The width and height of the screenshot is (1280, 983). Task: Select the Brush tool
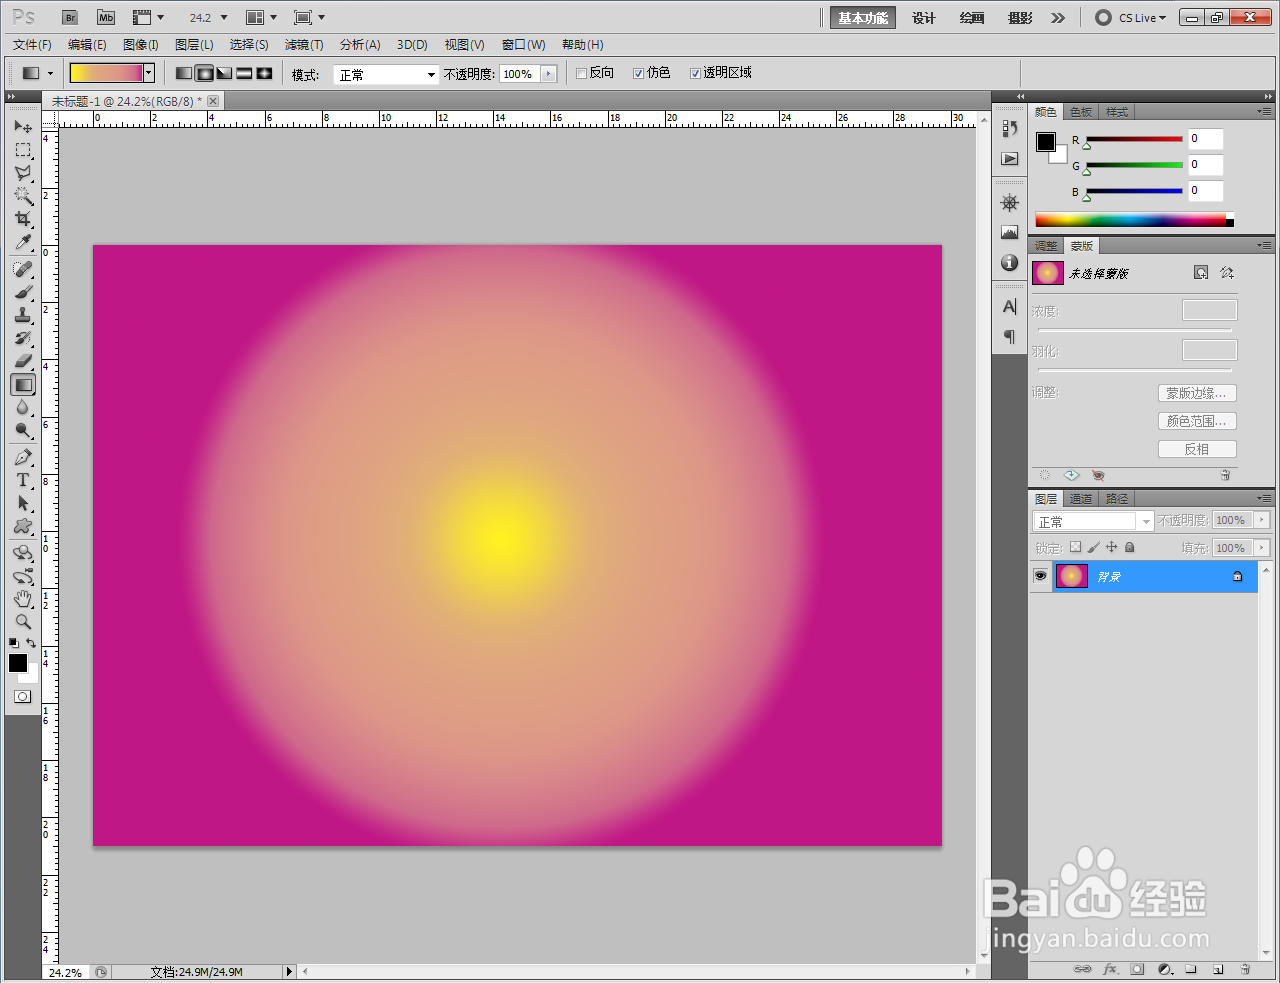tap(23, 292)
